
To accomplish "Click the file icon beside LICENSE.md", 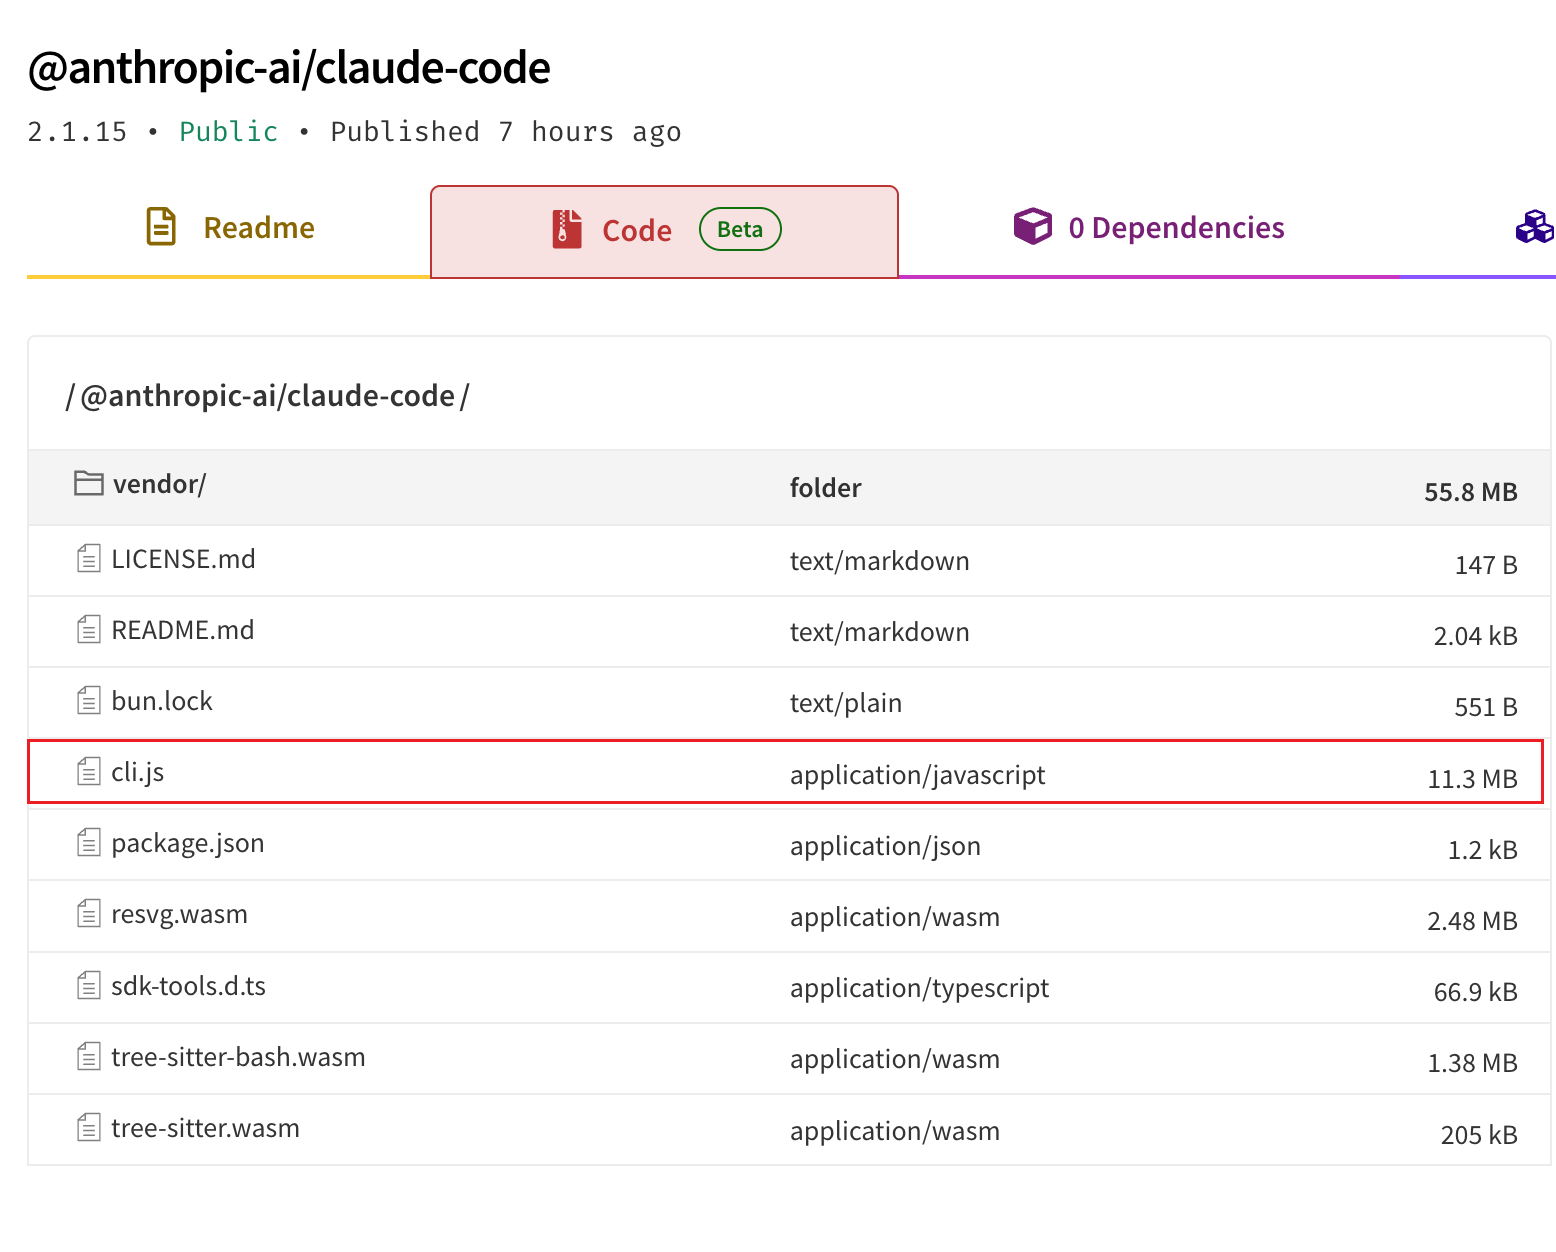I will 88,558.
